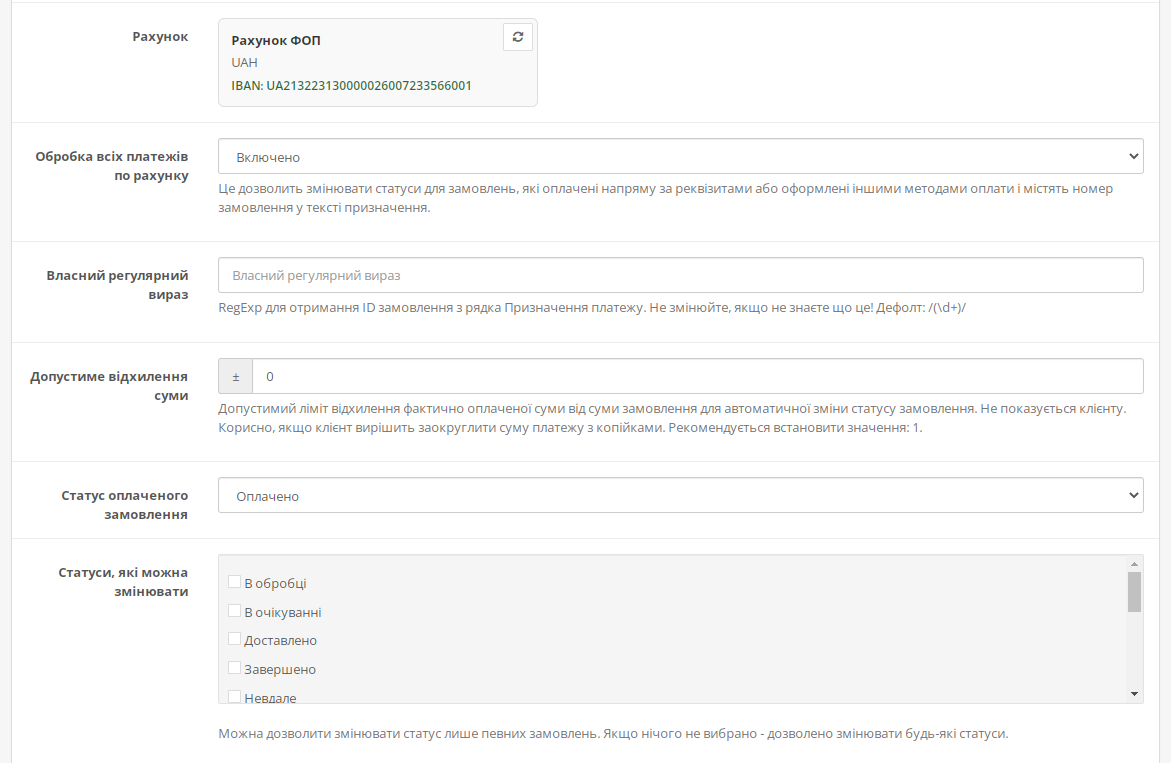
Task: Click the deviation amount field showing 0
Action: [x=697, y=377]
